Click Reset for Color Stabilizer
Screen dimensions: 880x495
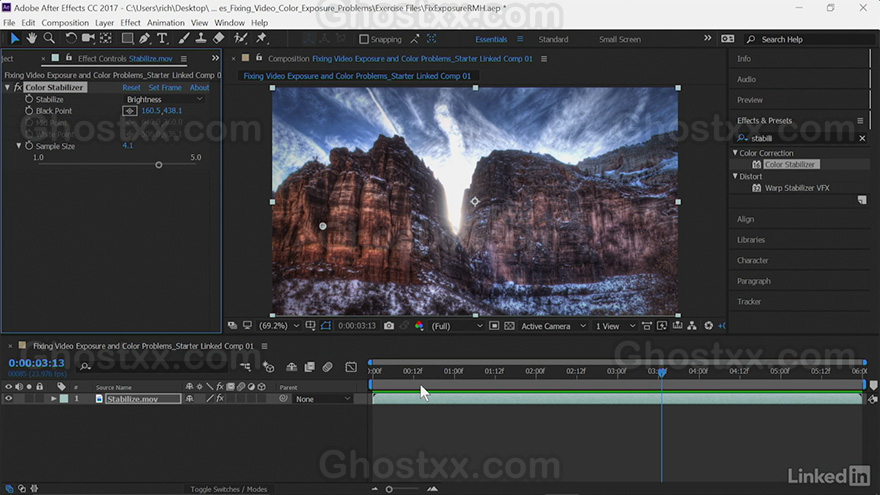(131, 88)
